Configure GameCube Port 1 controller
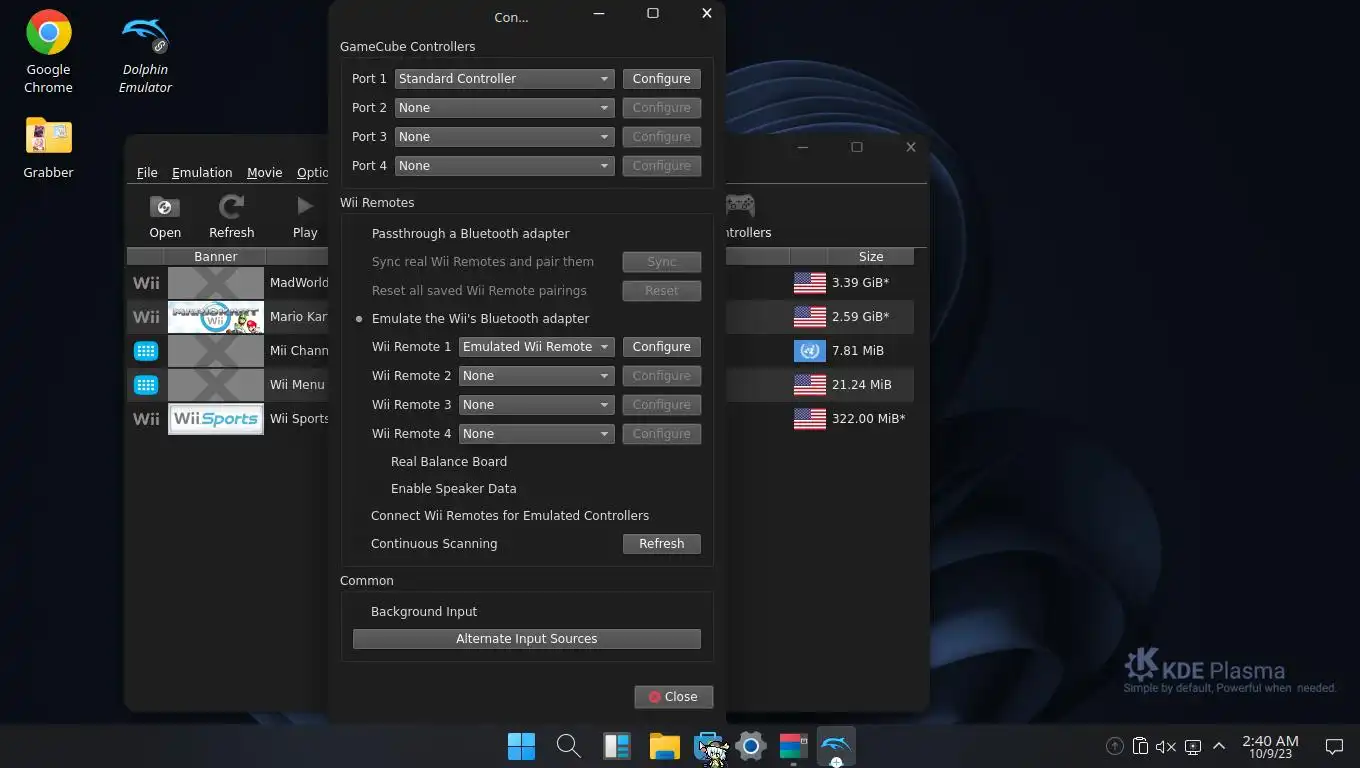Viewport: 1360px width, 768px height. click(661, 78)
